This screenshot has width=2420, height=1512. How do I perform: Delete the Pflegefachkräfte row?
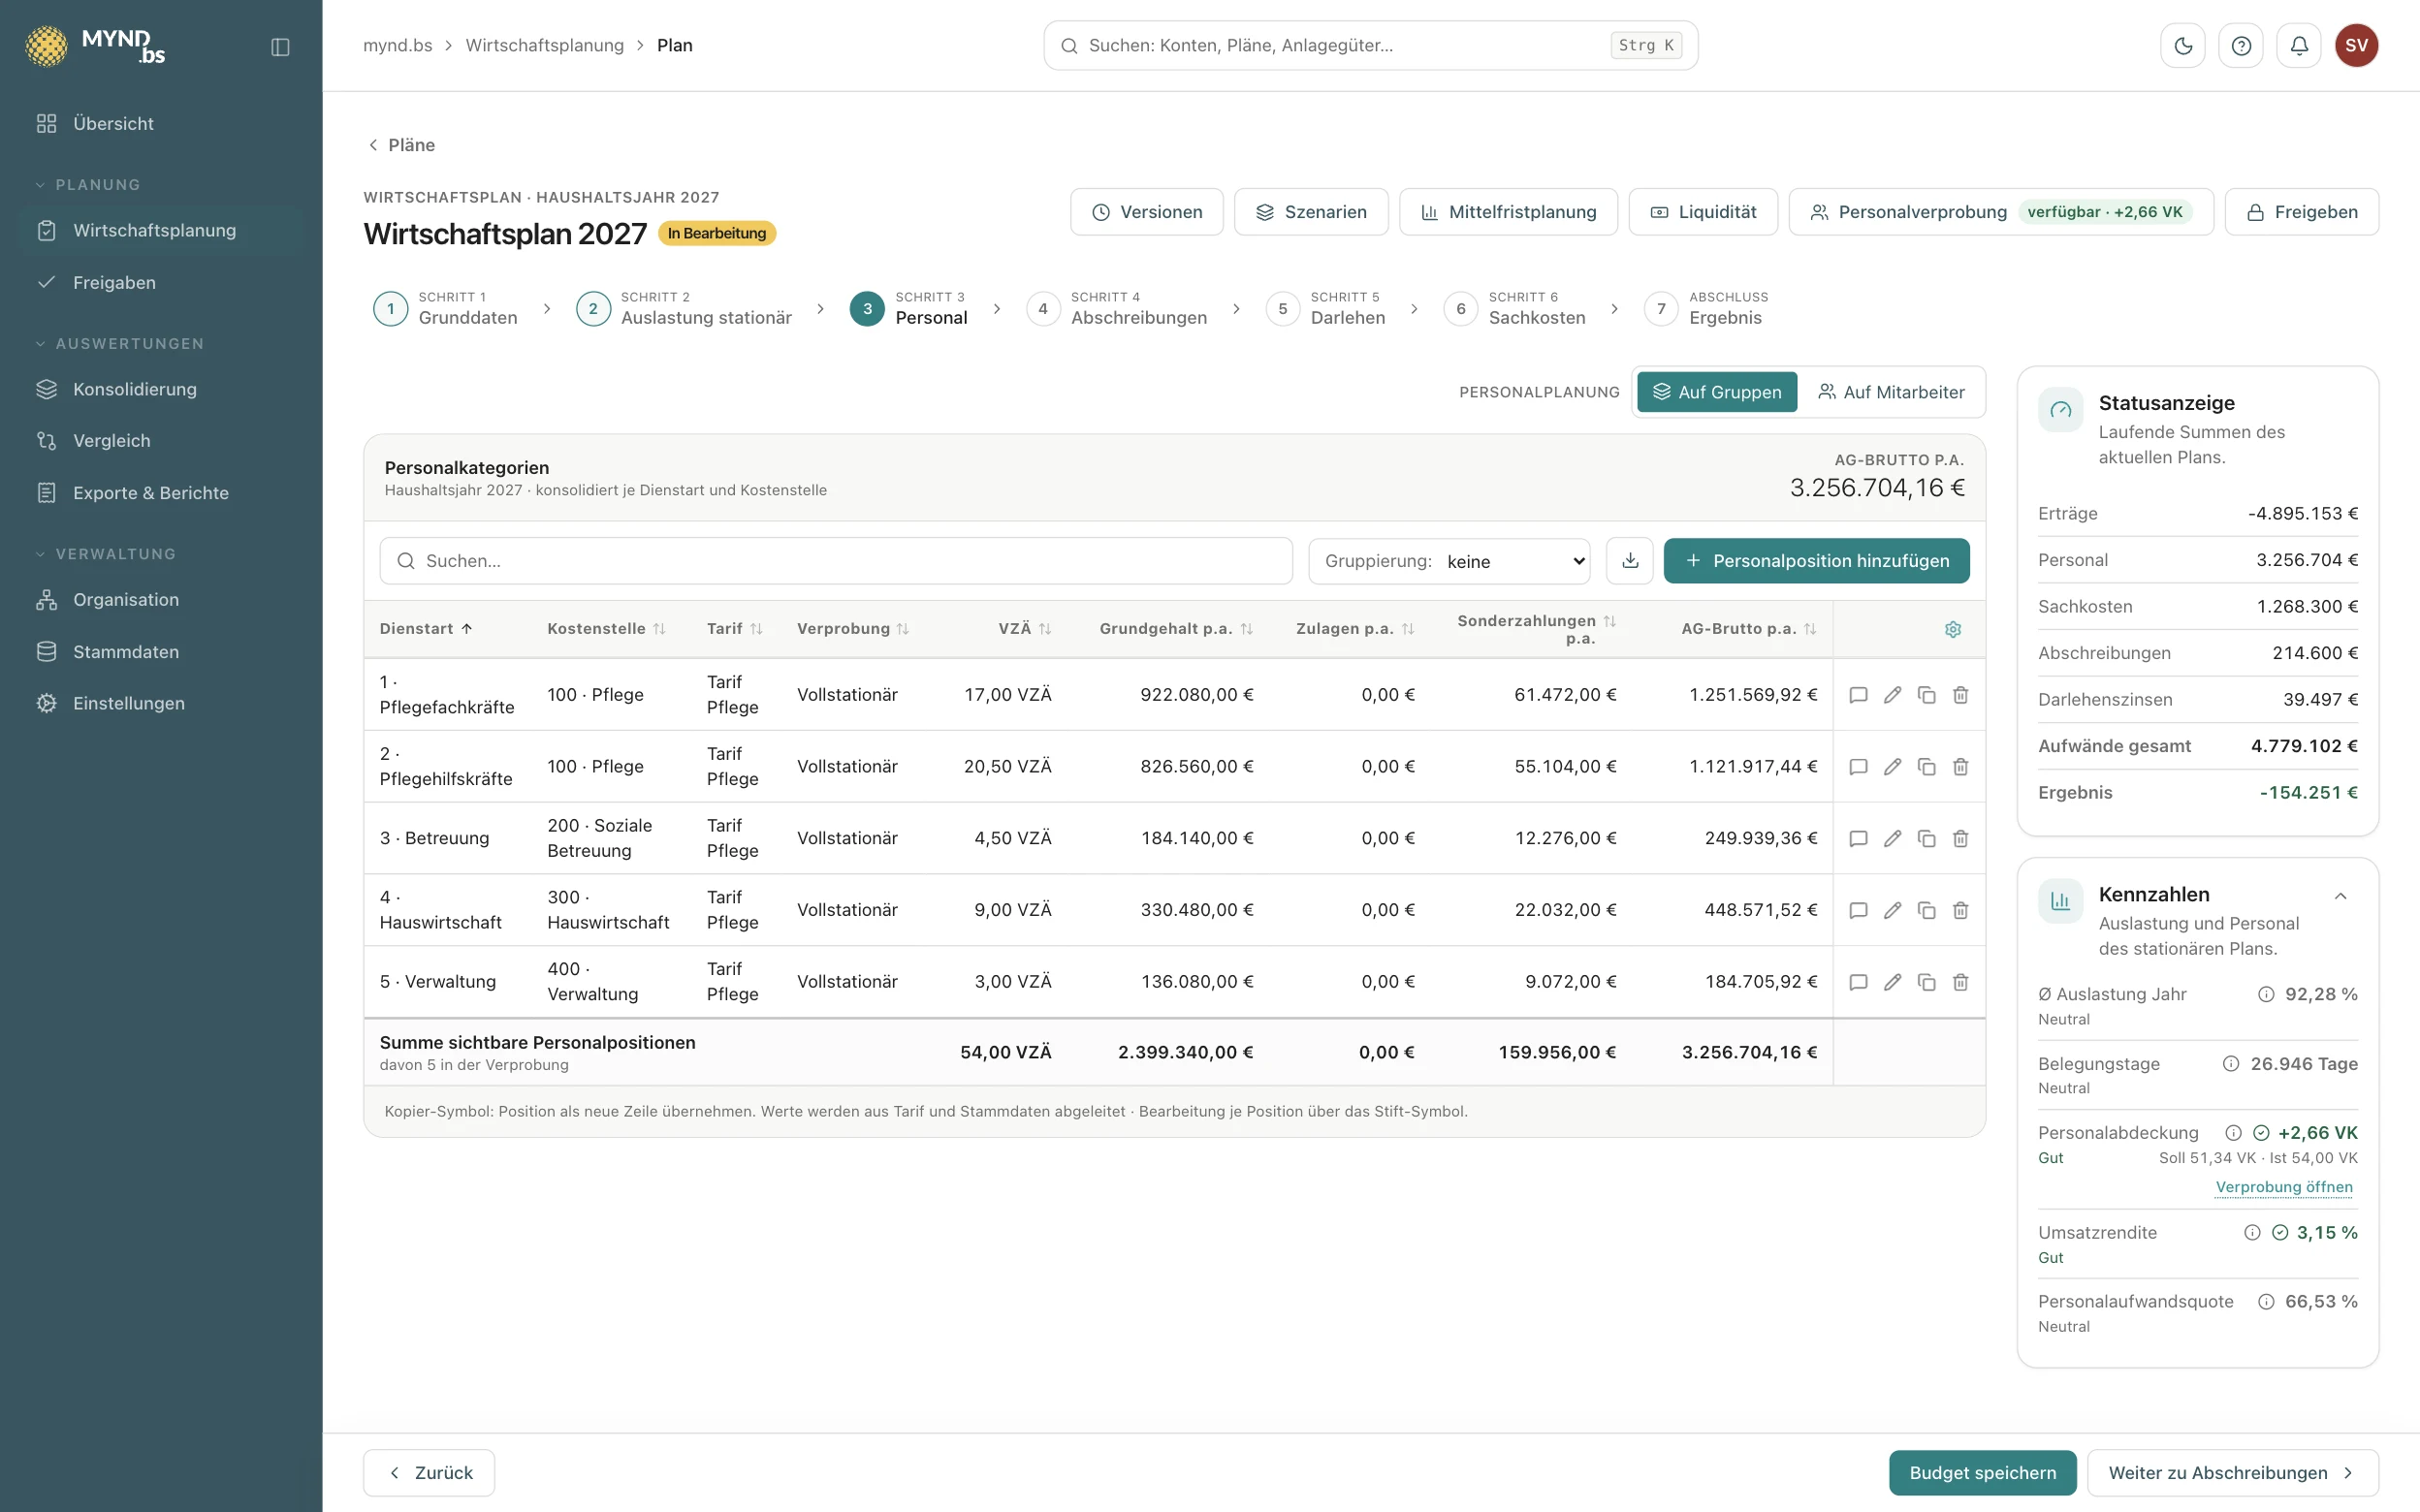[1960, 695]
